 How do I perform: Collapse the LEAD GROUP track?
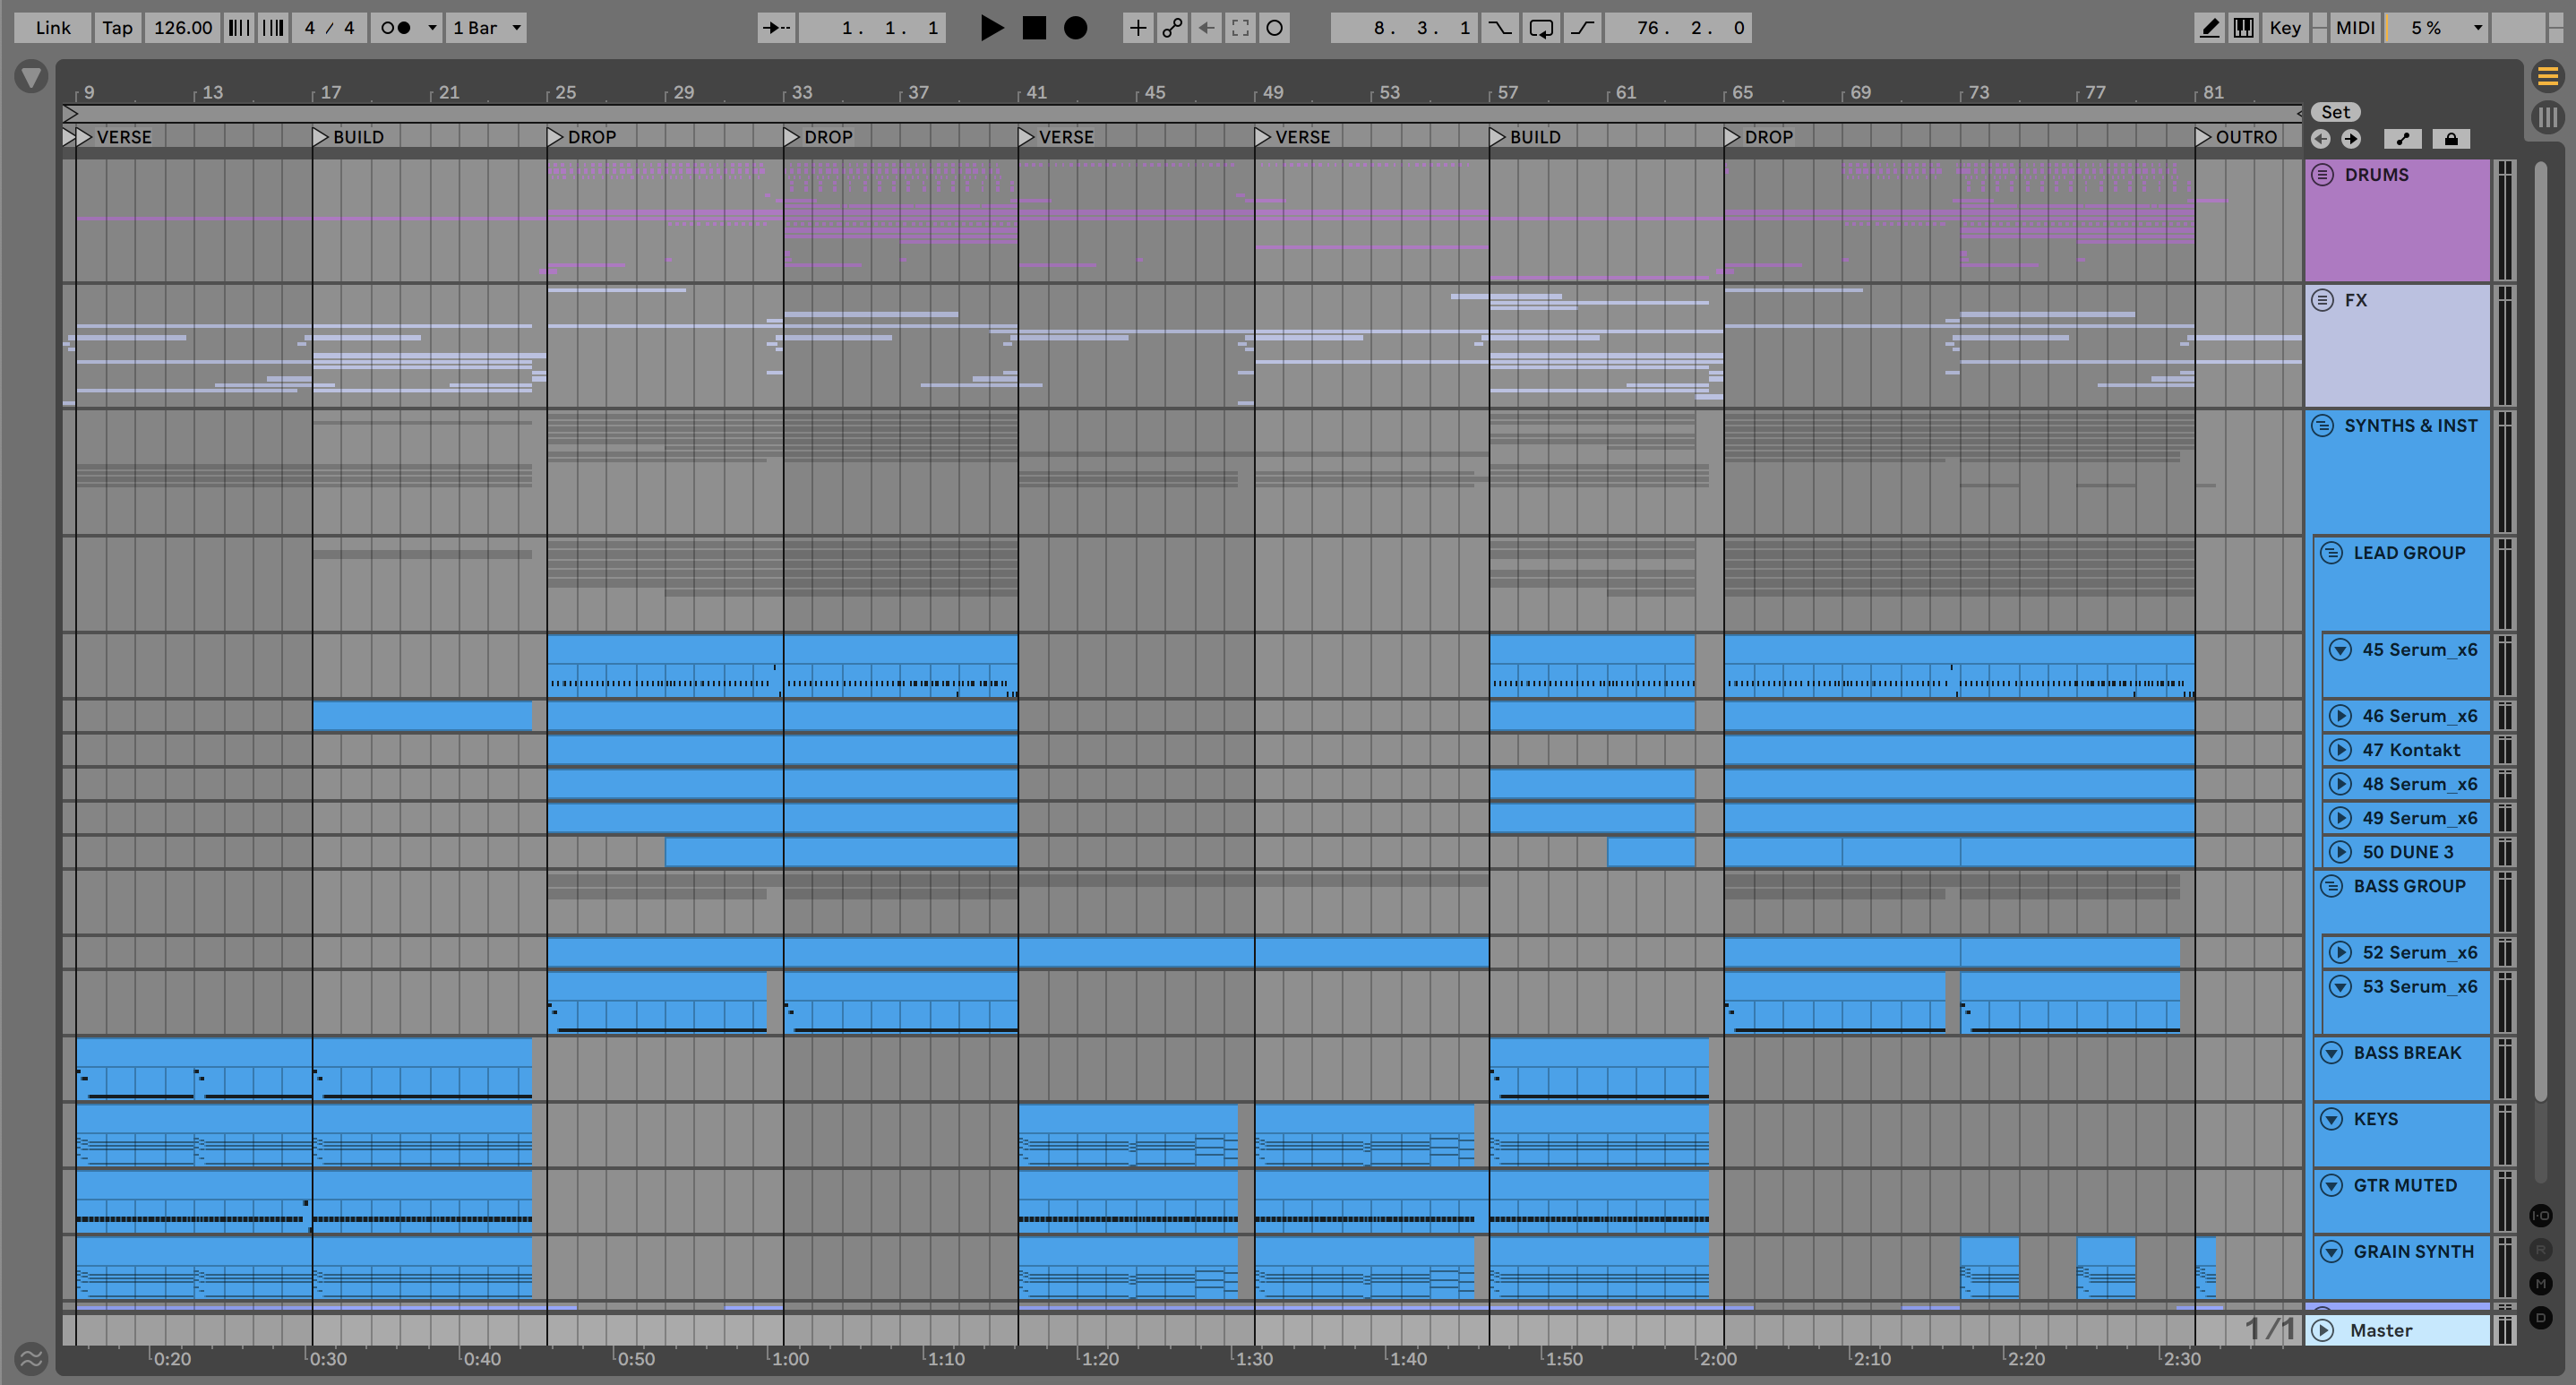[x=2331, y=553]
